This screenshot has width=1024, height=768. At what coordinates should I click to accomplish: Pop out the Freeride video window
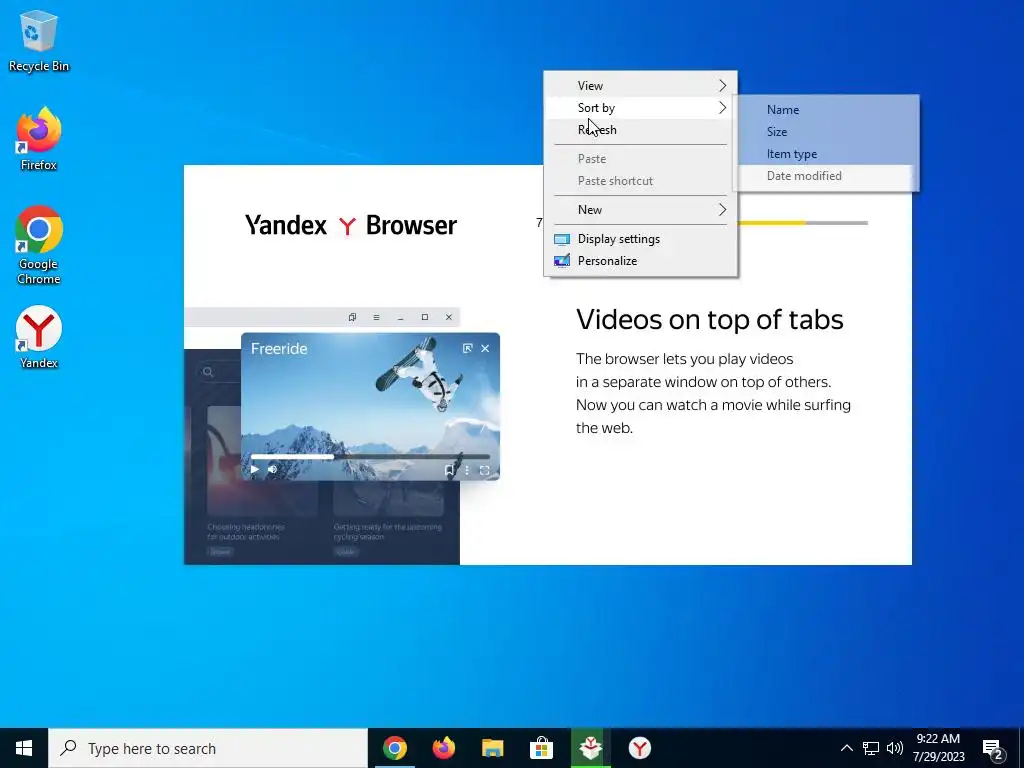(468, 349)
